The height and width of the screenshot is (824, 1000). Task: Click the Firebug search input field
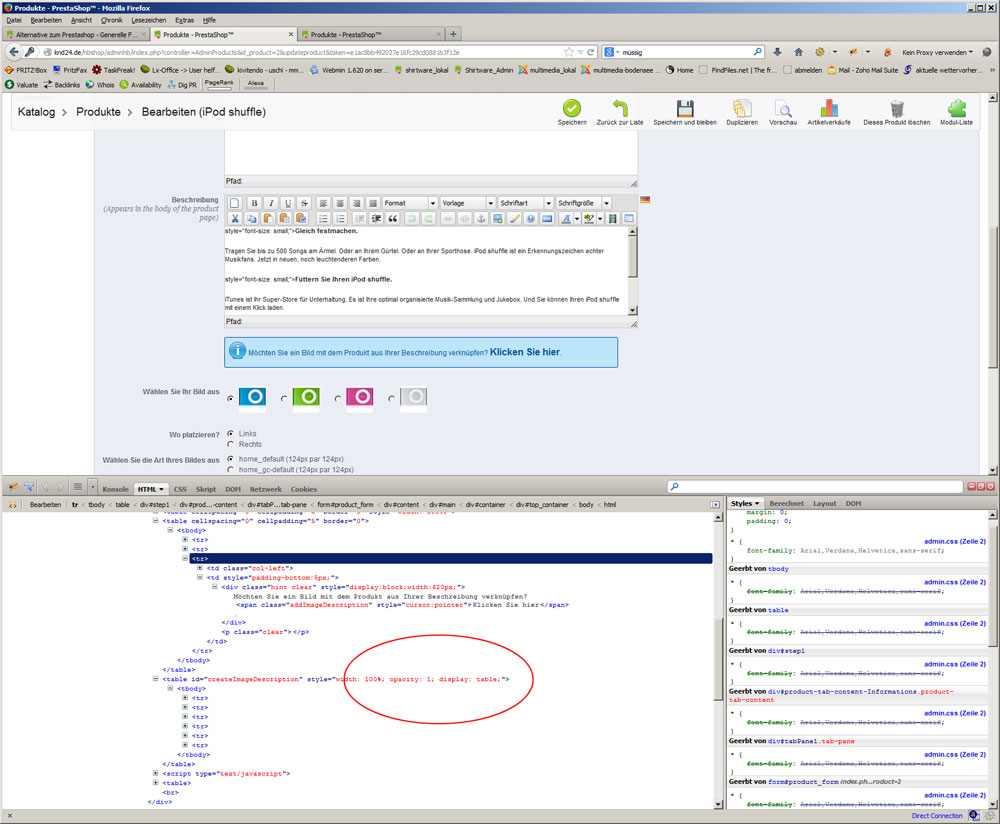830,487
